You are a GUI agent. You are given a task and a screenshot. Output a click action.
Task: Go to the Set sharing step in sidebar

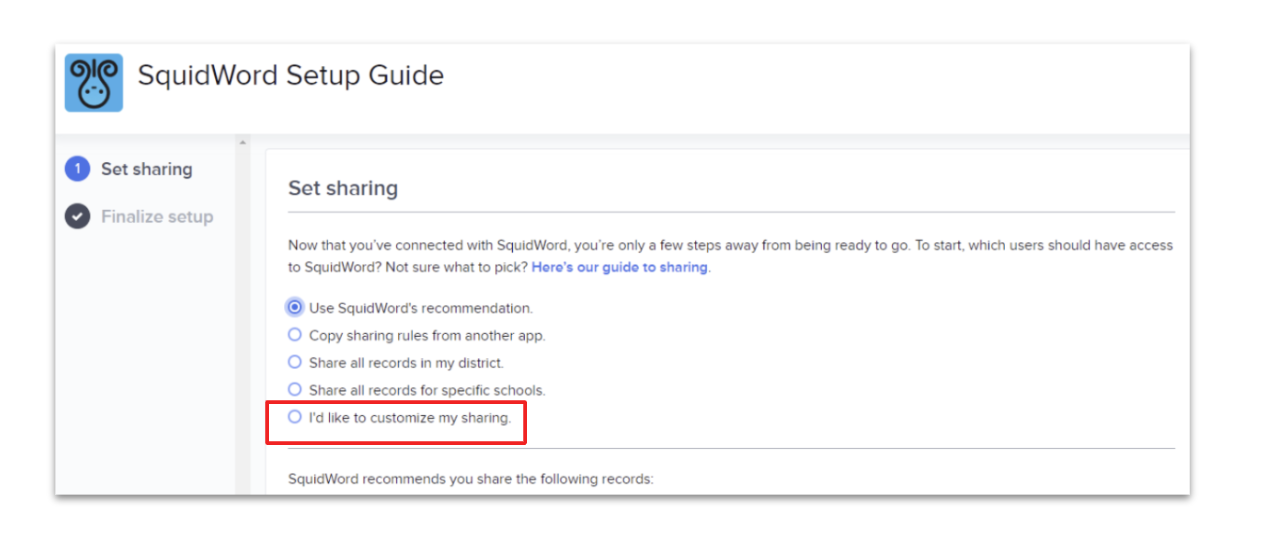(146, 169)
